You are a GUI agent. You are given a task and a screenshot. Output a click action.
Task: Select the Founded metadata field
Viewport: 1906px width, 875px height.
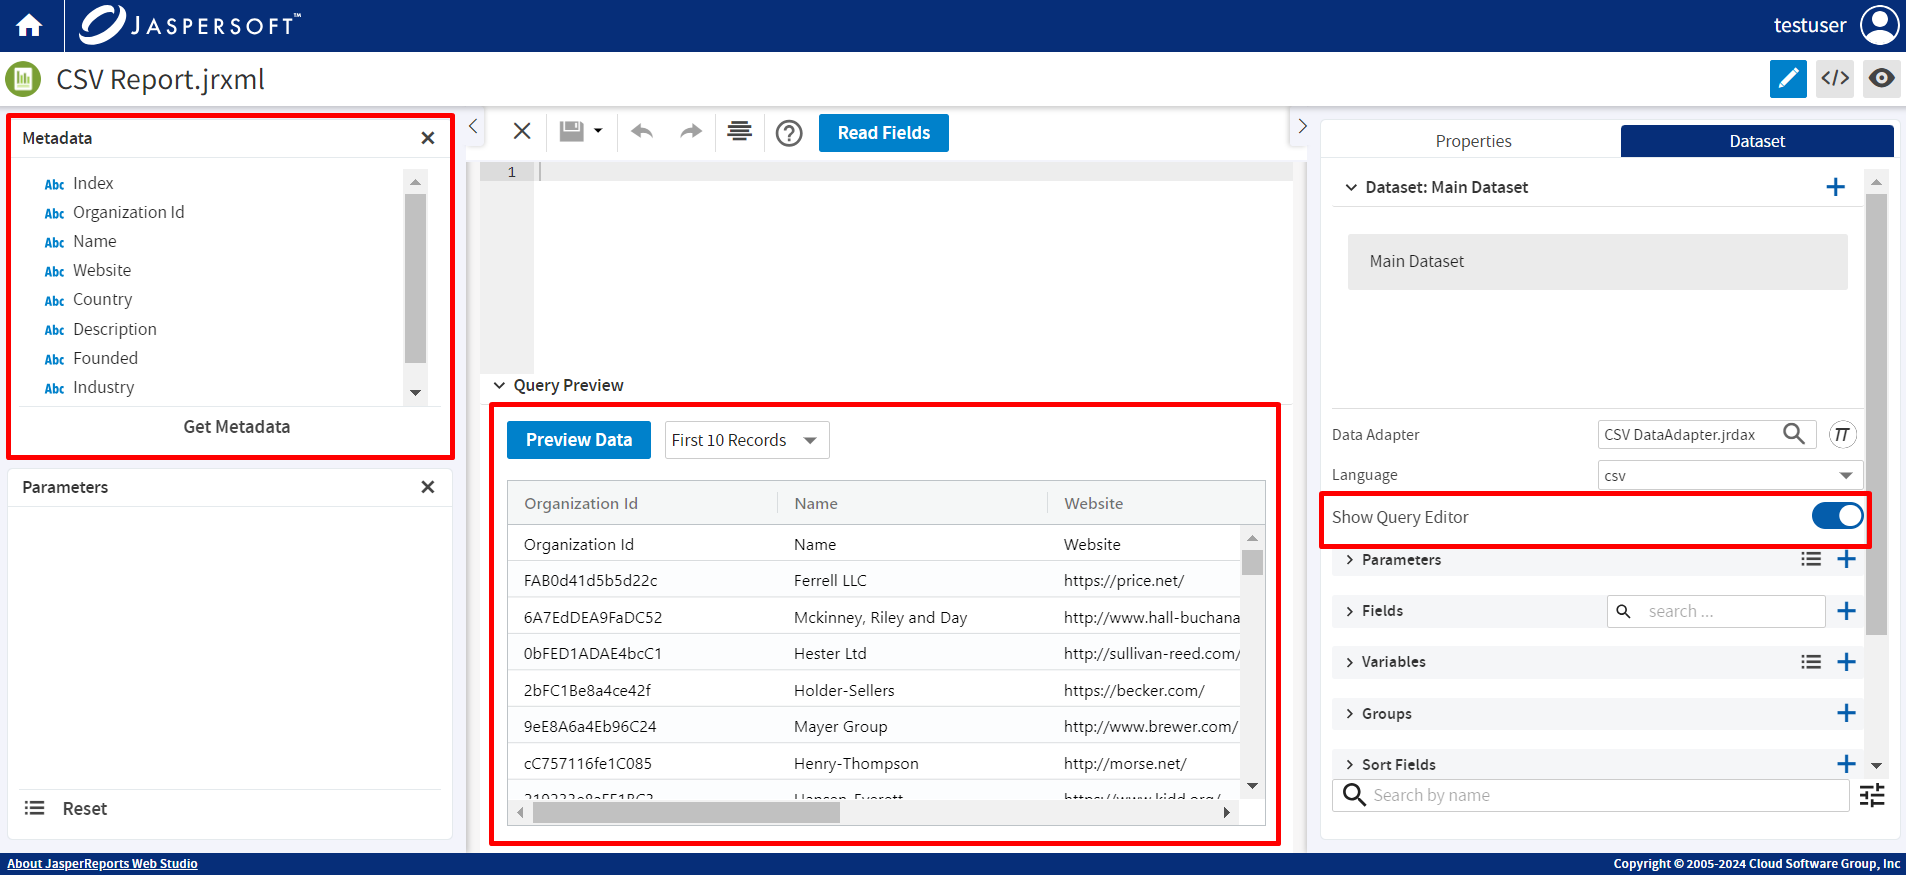pos(105,358)
